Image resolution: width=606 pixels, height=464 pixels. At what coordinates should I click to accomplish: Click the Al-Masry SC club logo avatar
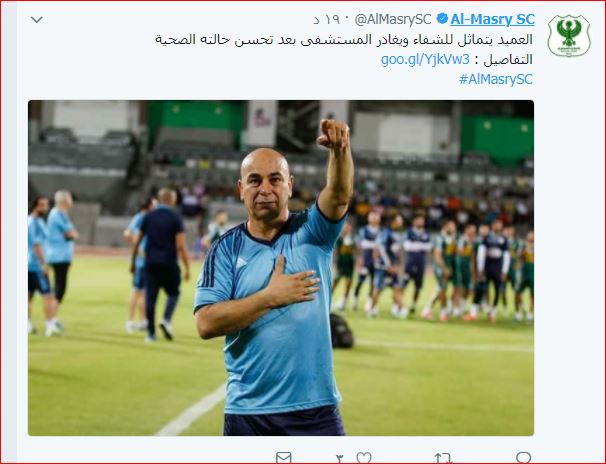[x=569, y=36]
